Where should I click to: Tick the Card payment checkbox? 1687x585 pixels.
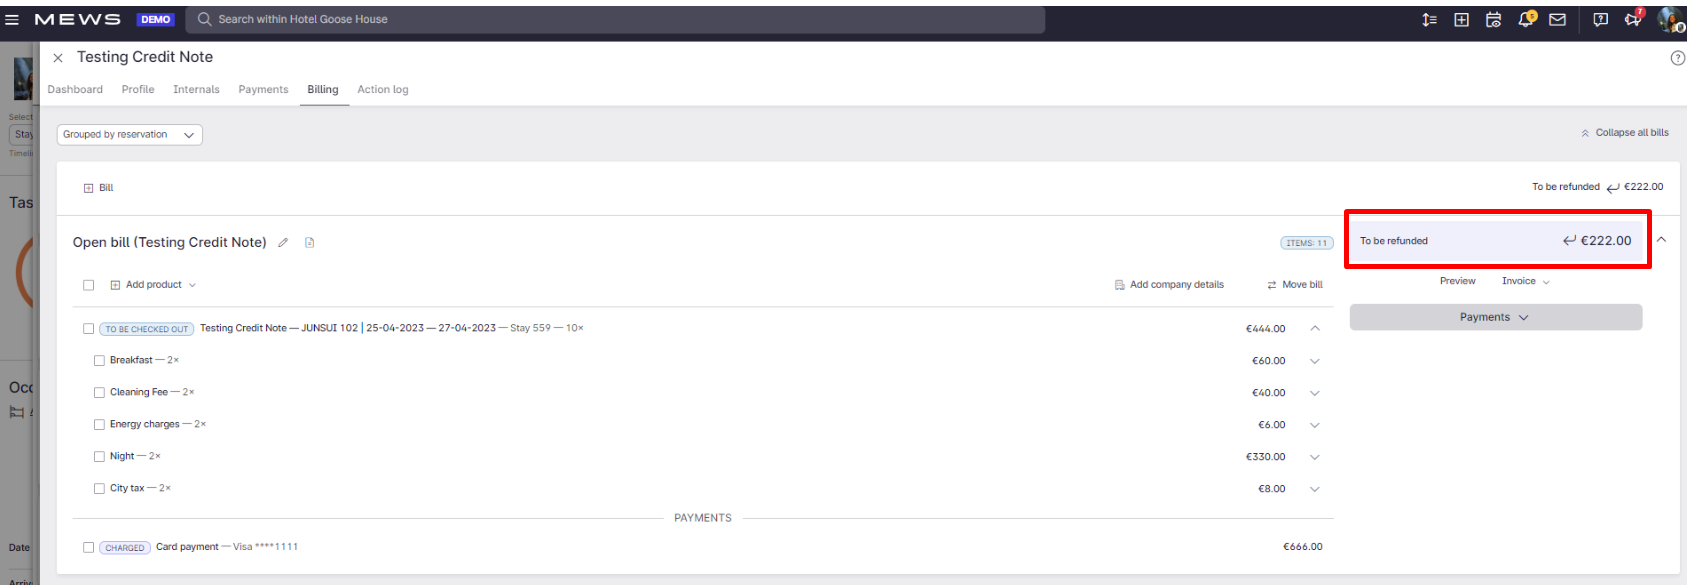click(x=89, y=548)
